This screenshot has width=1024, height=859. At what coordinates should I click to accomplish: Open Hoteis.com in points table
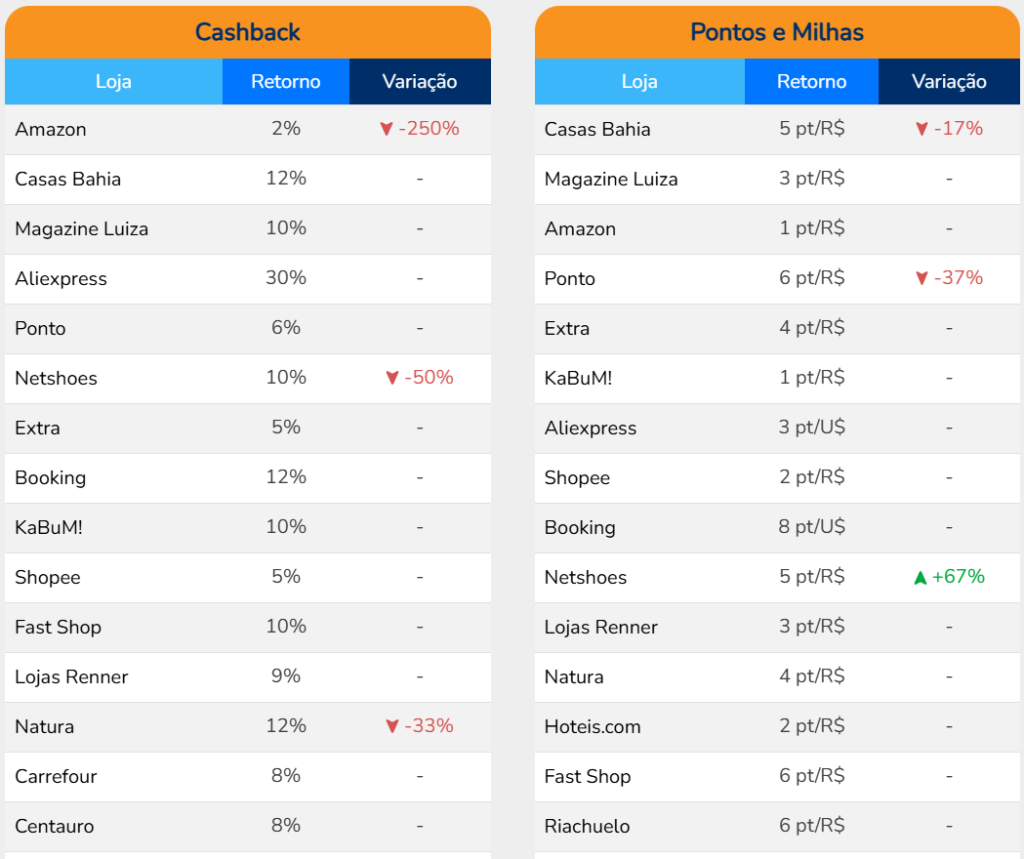click(x=593, y=727)
